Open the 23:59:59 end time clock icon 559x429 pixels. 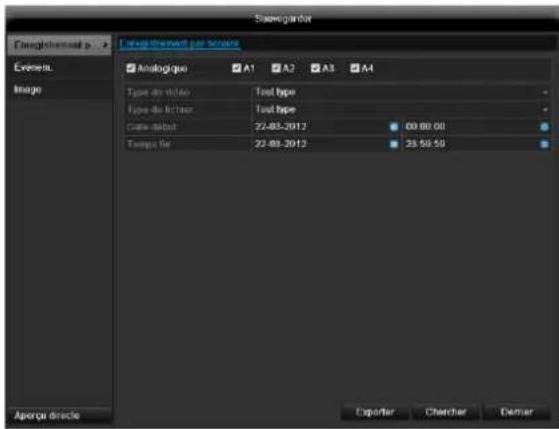[x=544, y=144]
